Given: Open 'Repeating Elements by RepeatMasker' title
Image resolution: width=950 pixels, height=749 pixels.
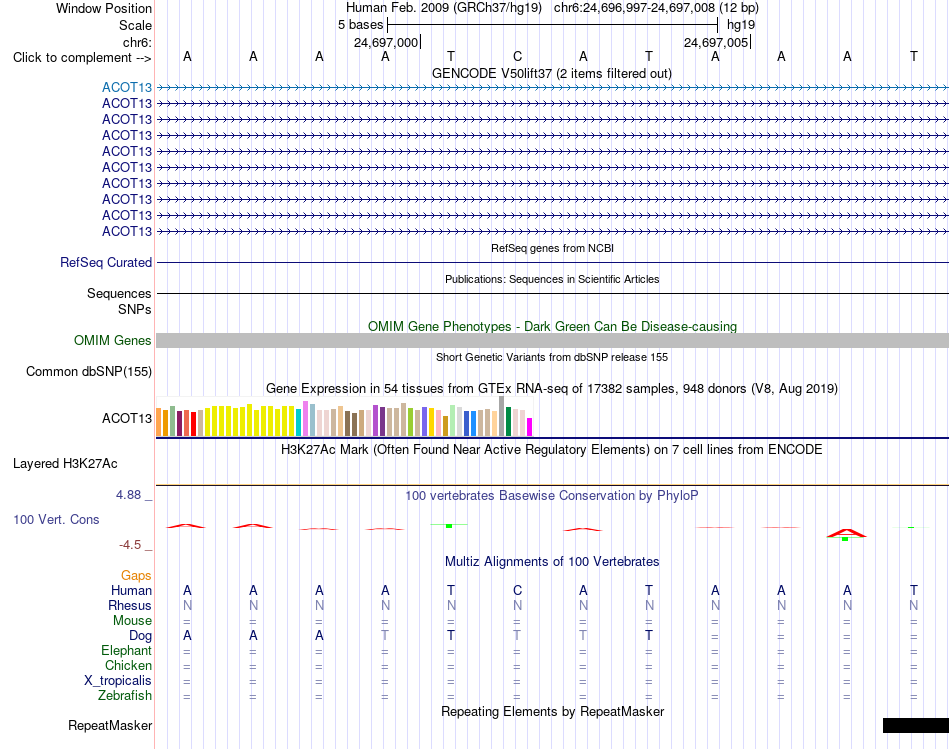Looking at the screenshot, I should pos(552,711).
